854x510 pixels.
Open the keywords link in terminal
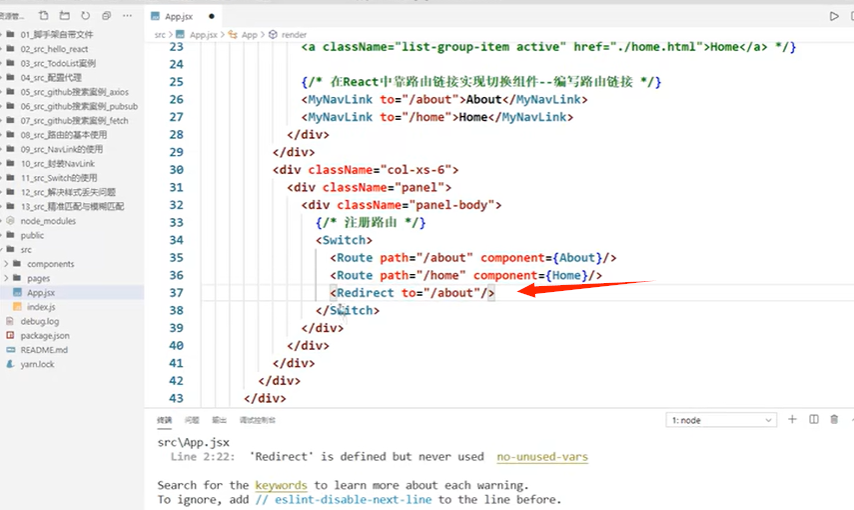(x=281, y=485)
